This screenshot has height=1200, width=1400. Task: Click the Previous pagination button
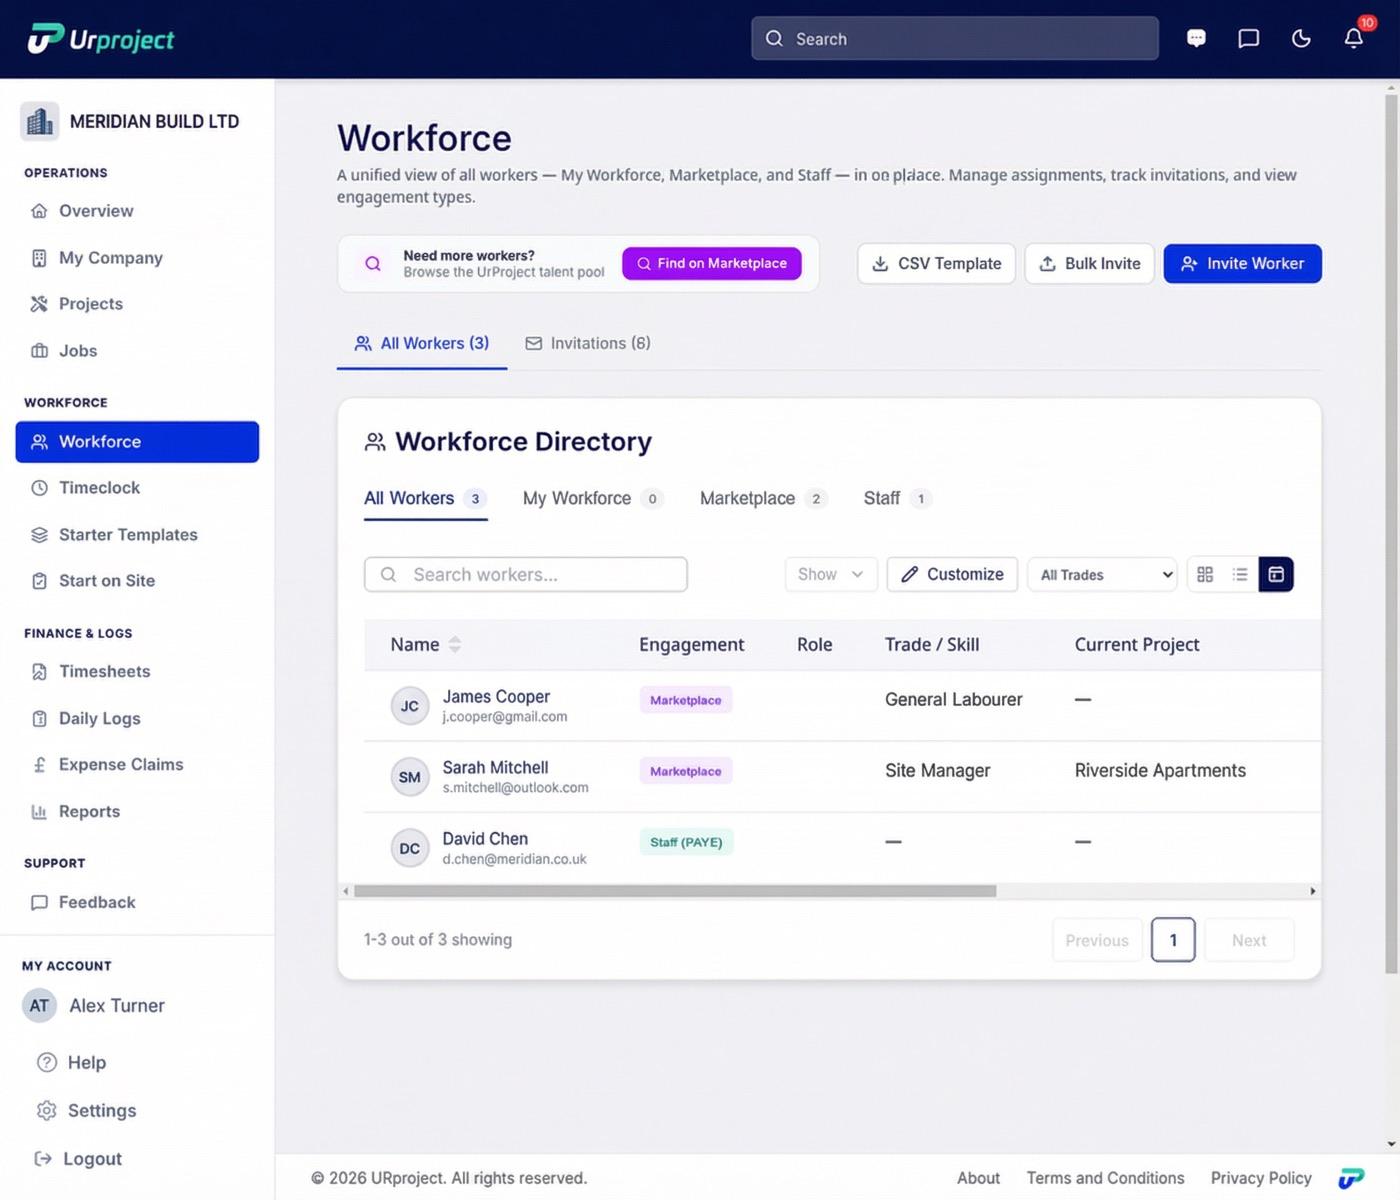pos(1097,941)
